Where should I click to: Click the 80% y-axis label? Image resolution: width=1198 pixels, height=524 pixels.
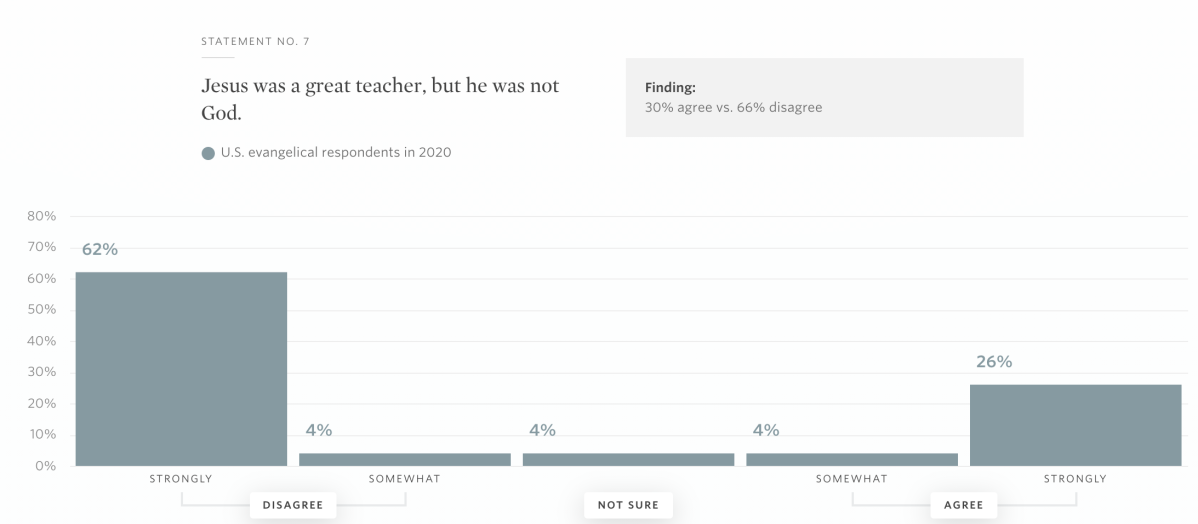[x=42, y=216]
